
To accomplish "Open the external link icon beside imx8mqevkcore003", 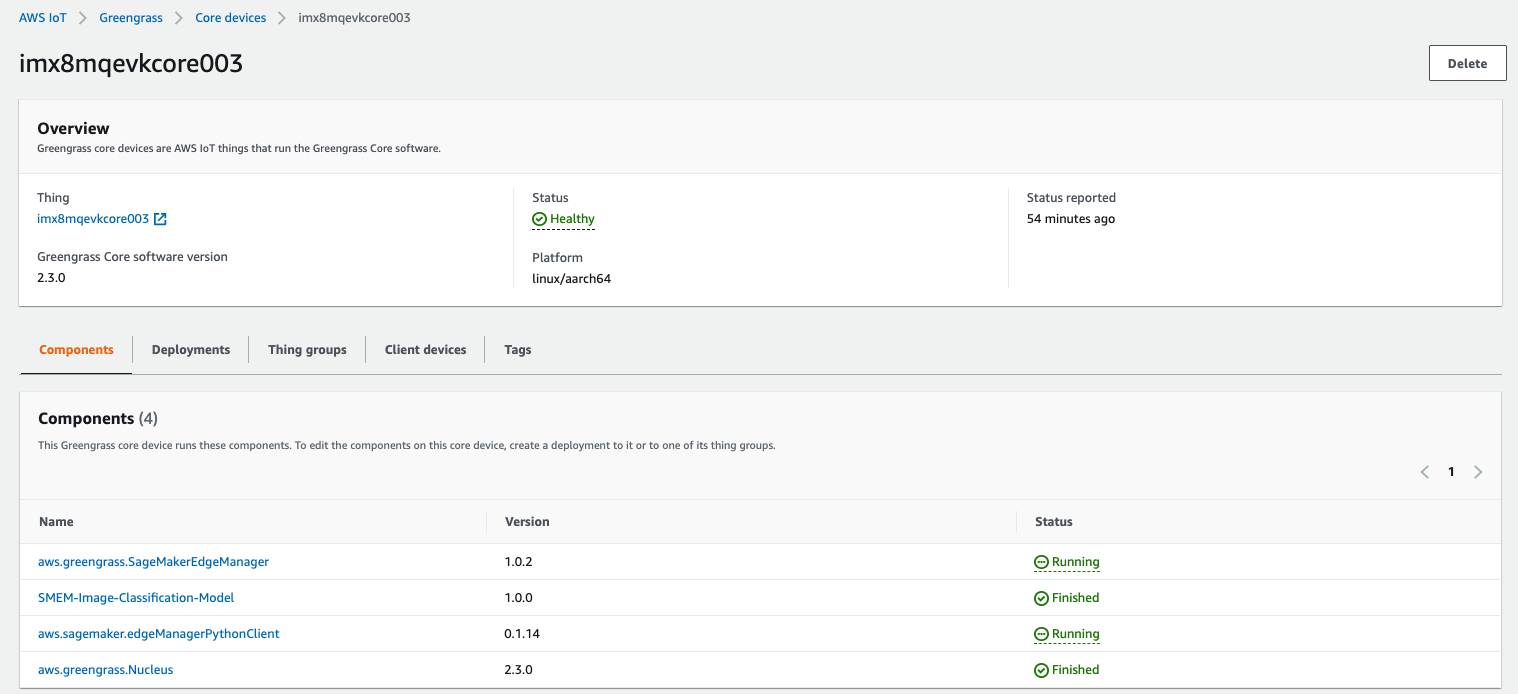I will tap(160, 219).
